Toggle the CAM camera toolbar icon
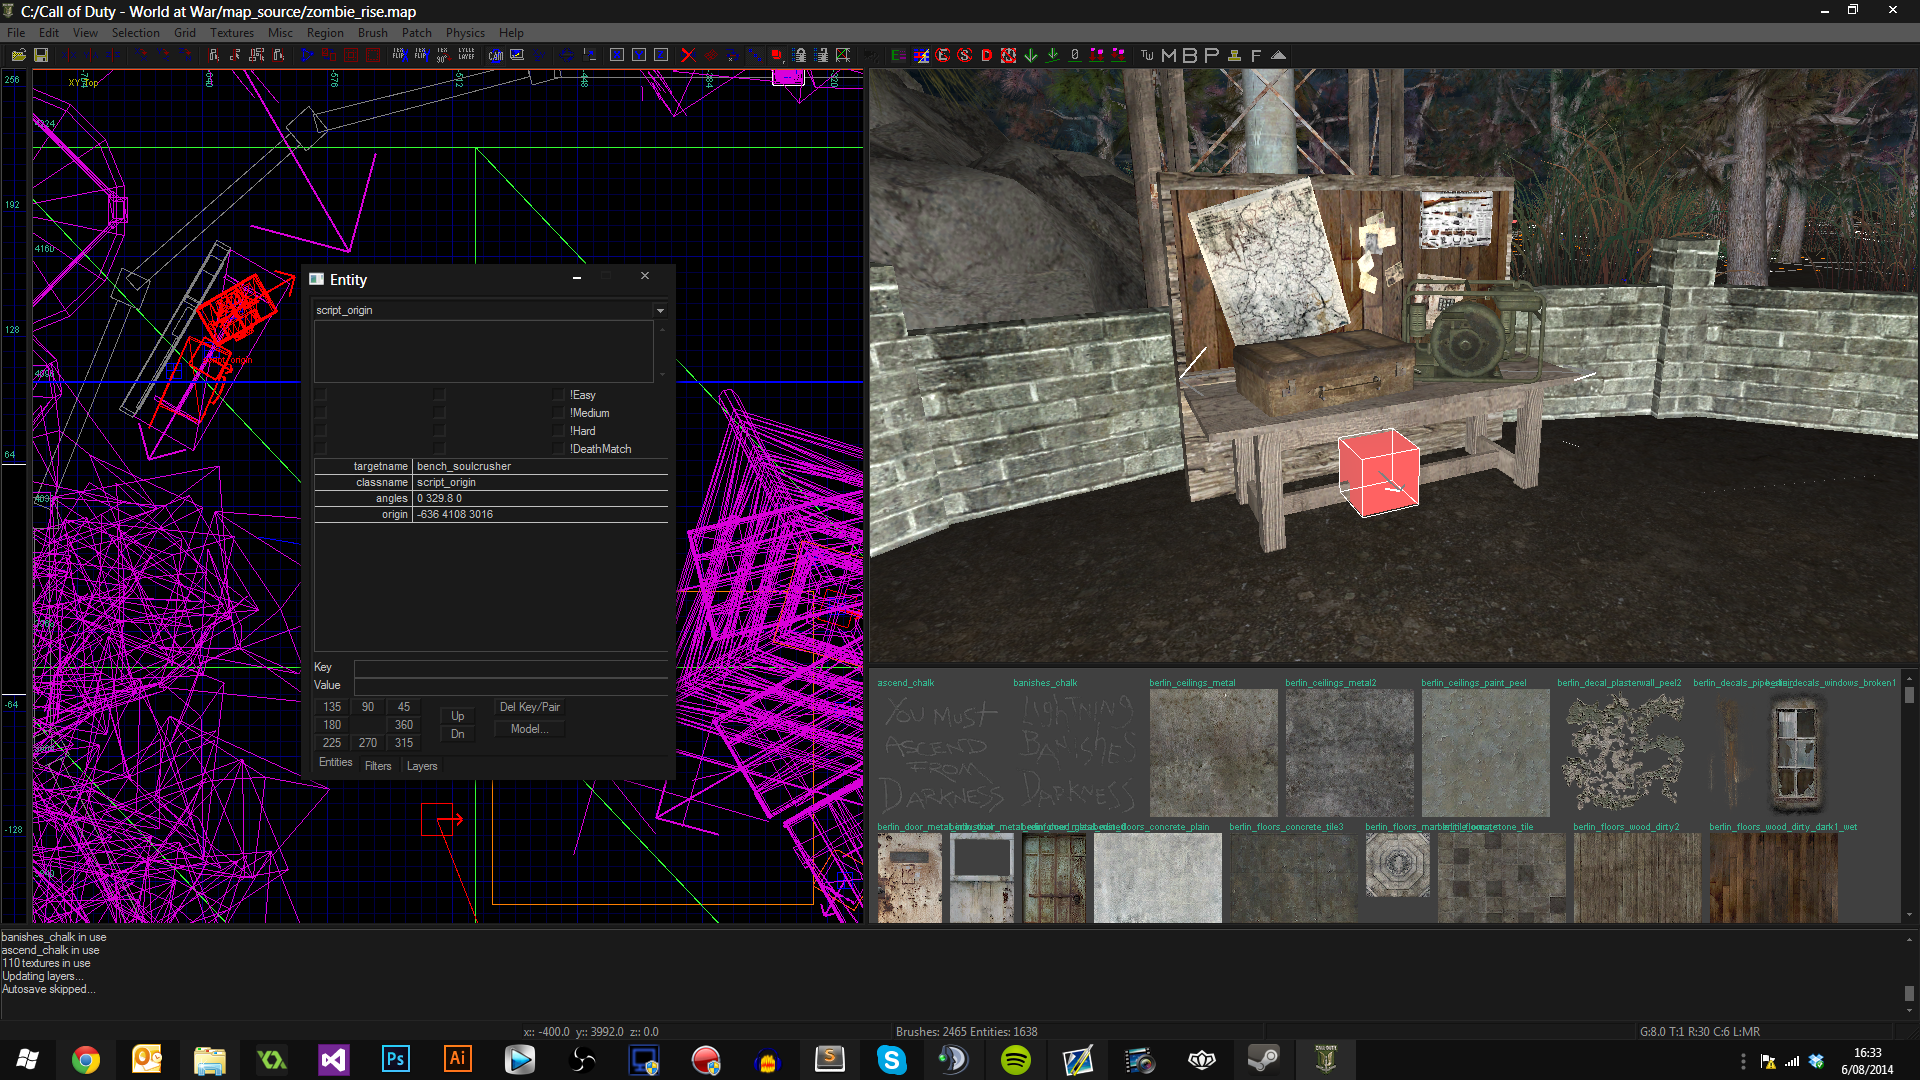1920x1080 pixels. click(x=495, y=55)
